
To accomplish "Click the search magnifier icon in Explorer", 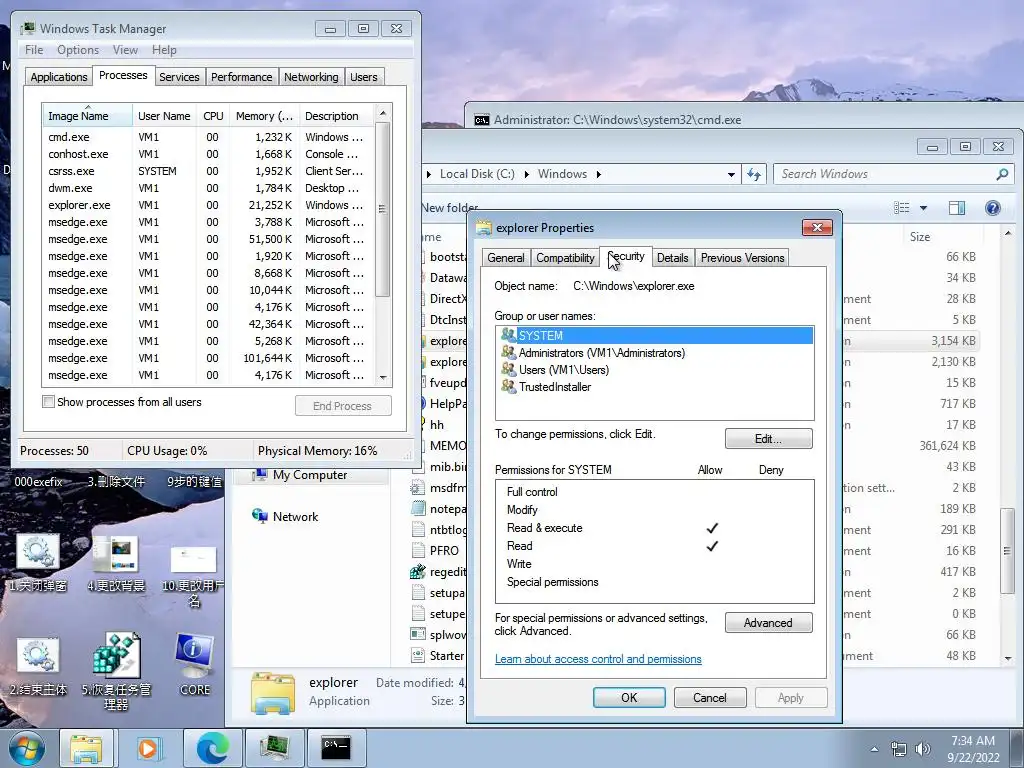I will pos(1002,174).
